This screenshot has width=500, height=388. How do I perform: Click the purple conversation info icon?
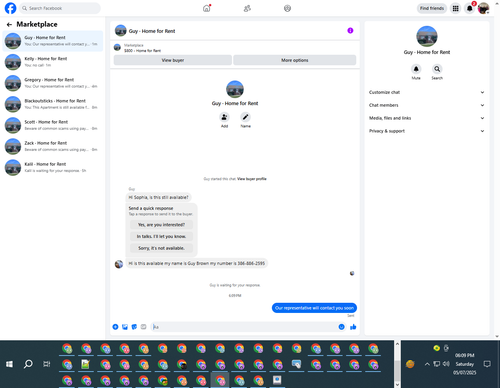tap(350, 31)
